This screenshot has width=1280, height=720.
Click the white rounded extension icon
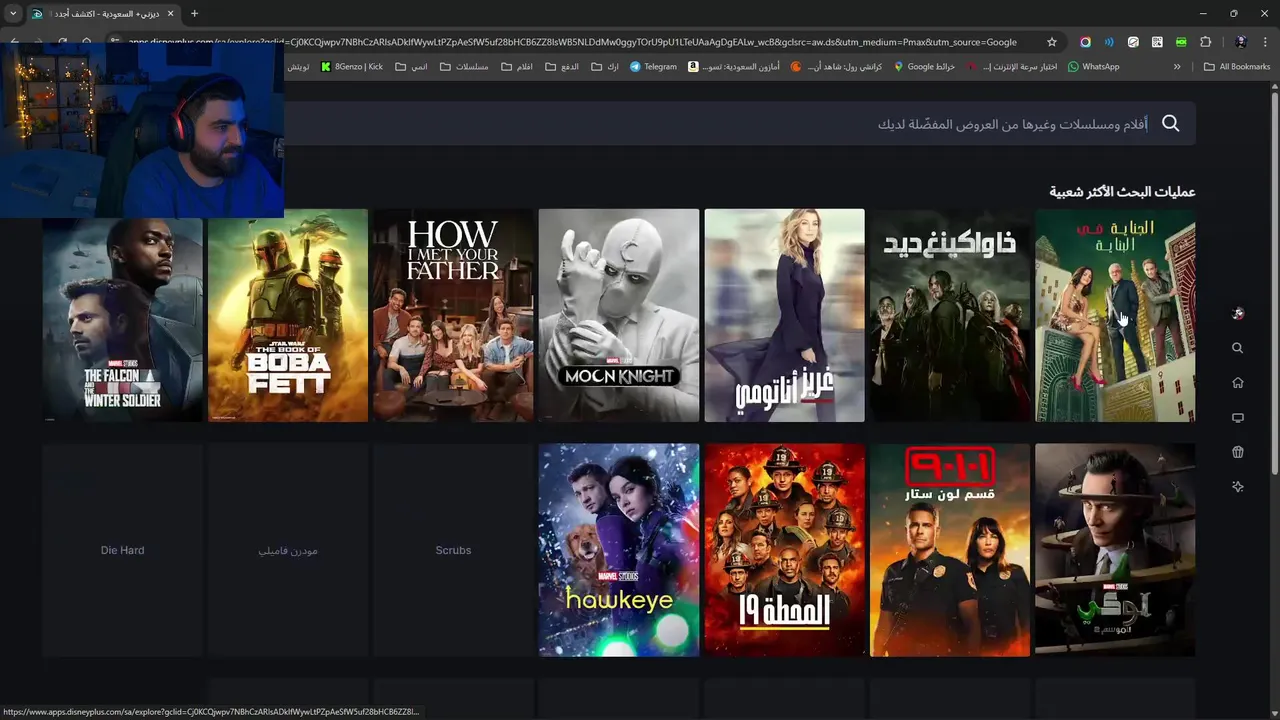pos(1133,42)
